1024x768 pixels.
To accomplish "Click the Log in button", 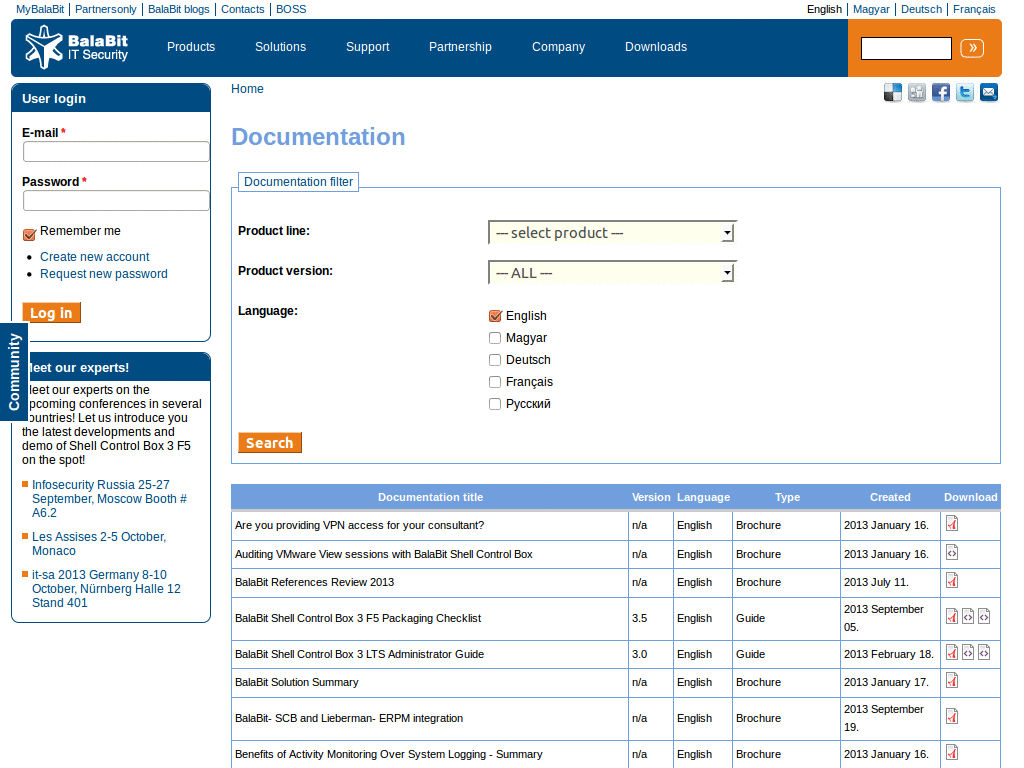I will coord(52,313).
